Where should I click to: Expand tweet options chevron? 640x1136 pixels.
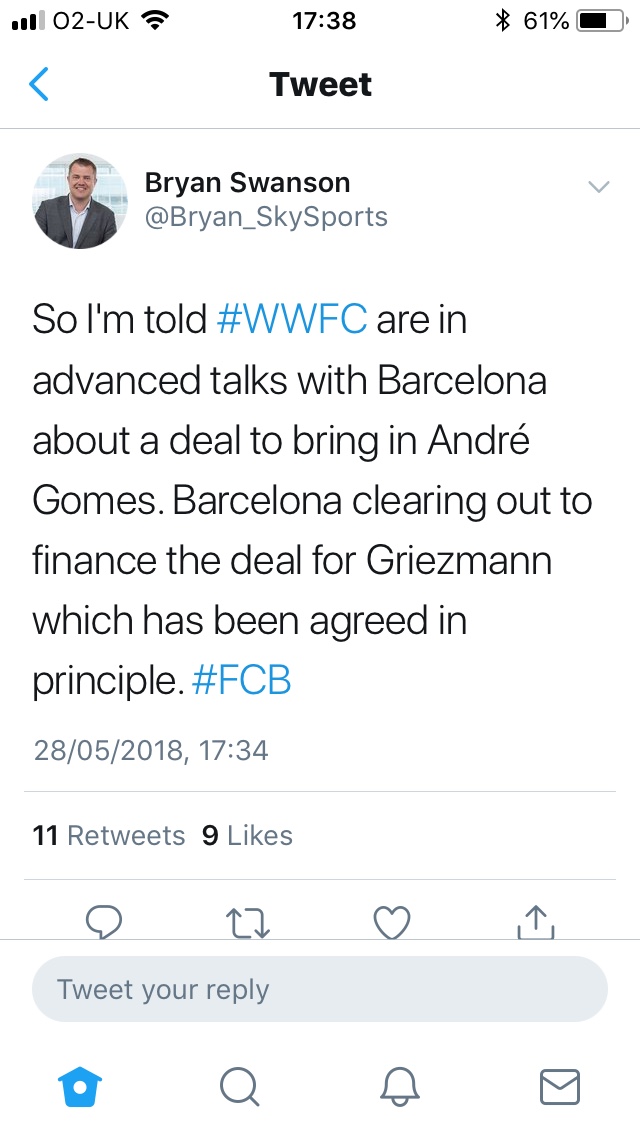pyautogui.click(x=598, y=187)
